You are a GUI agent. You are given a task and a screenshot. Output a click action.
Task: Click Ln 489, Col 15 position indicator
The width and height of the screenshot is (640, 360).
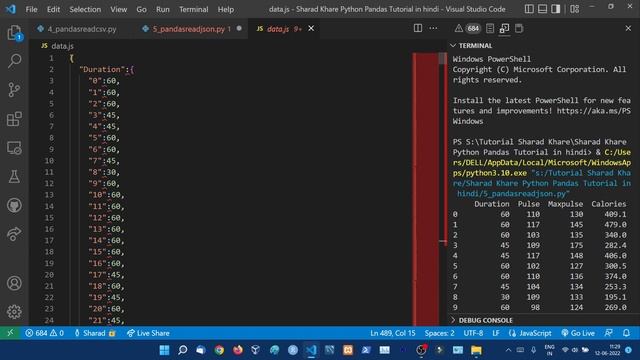[393, 333]
